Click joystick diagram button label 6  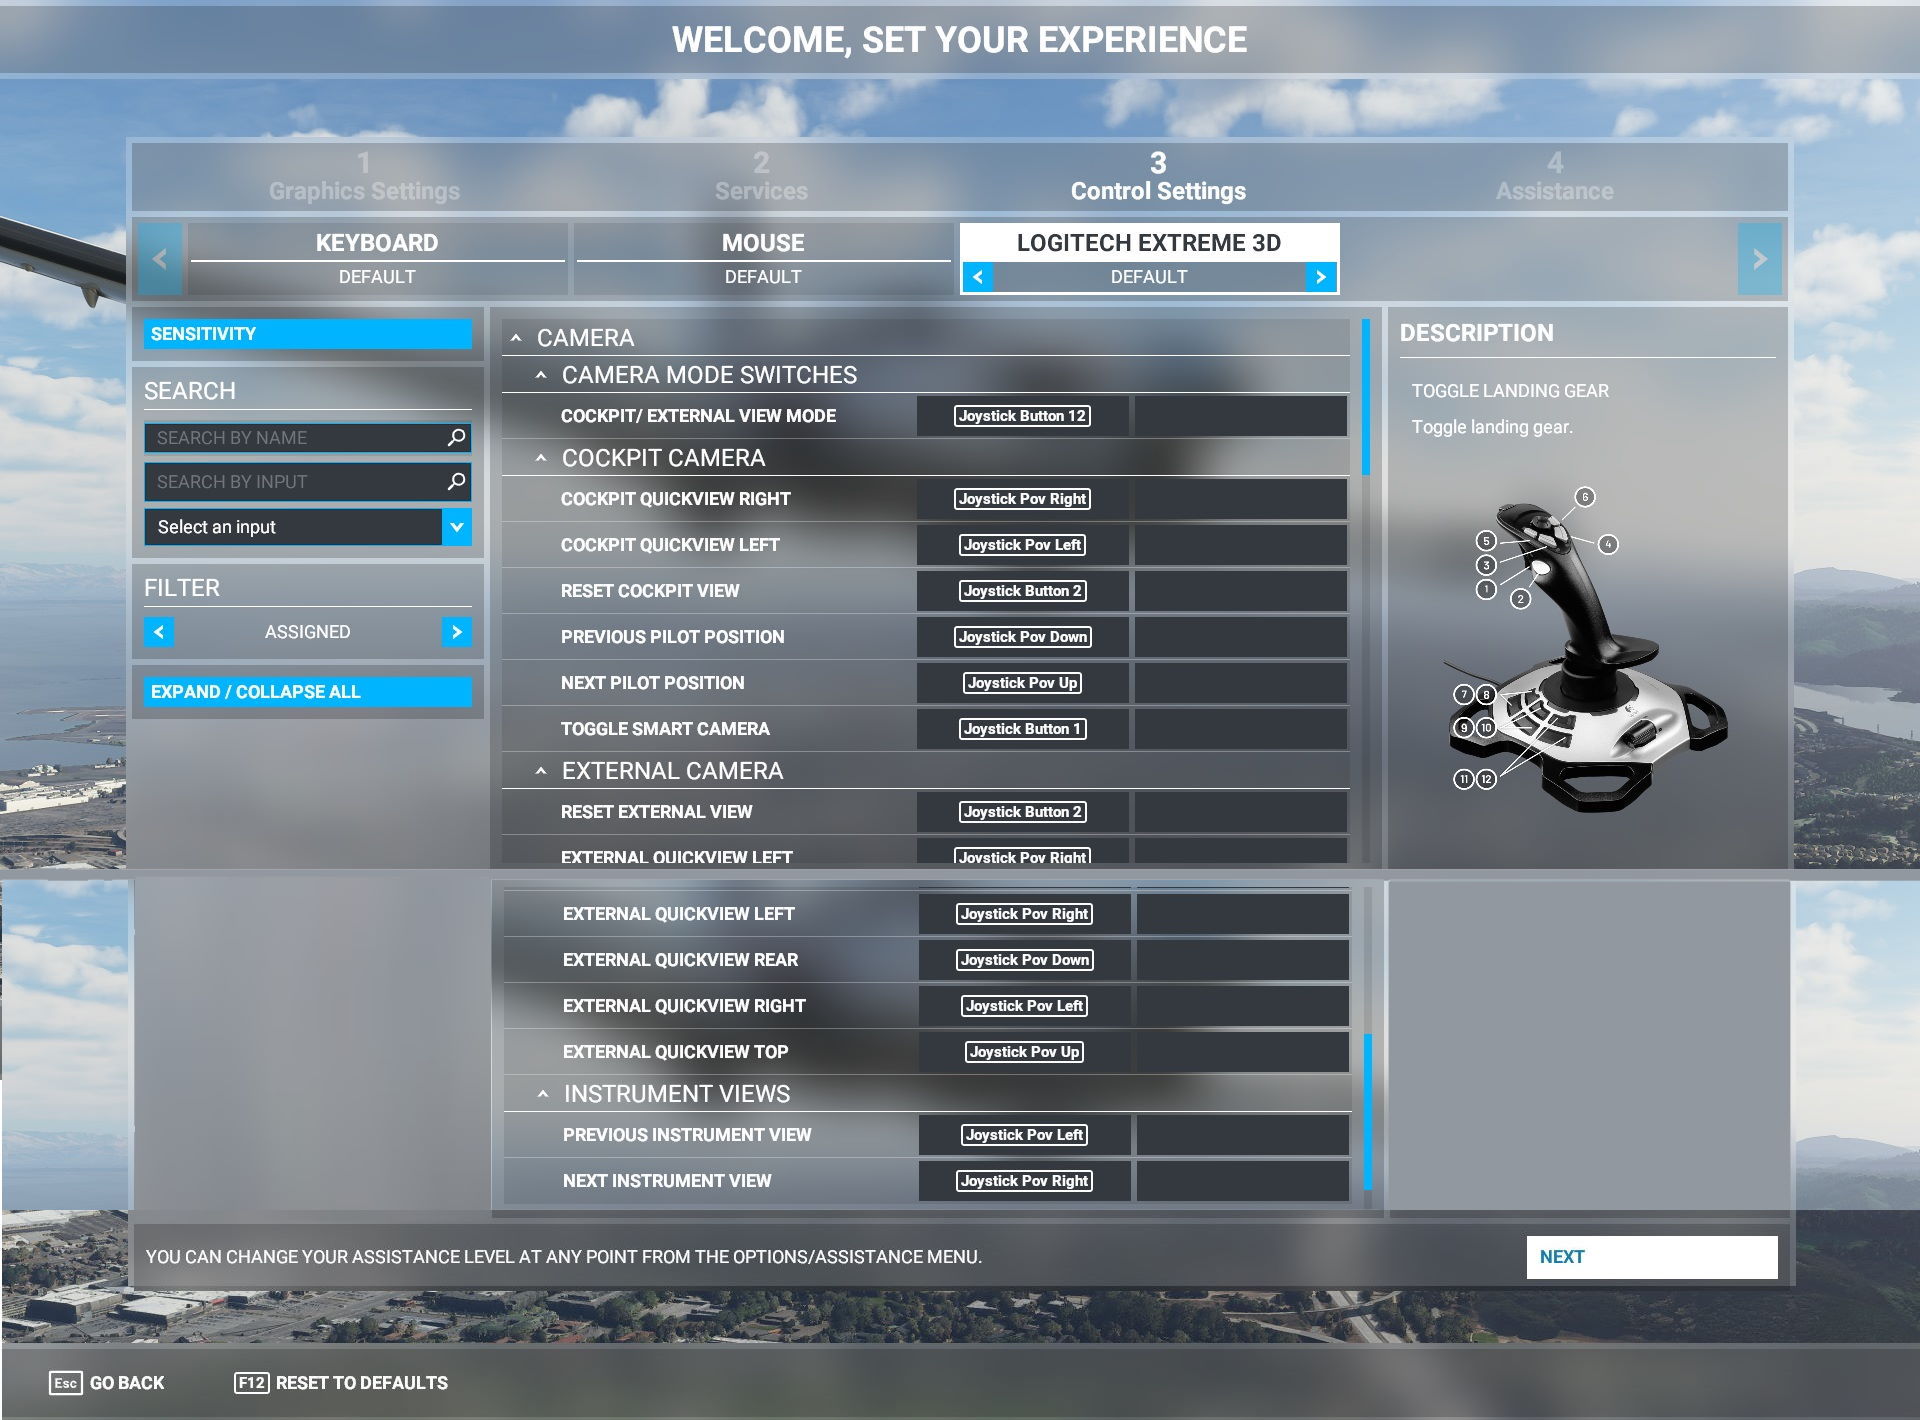[x=1584, y=497]
